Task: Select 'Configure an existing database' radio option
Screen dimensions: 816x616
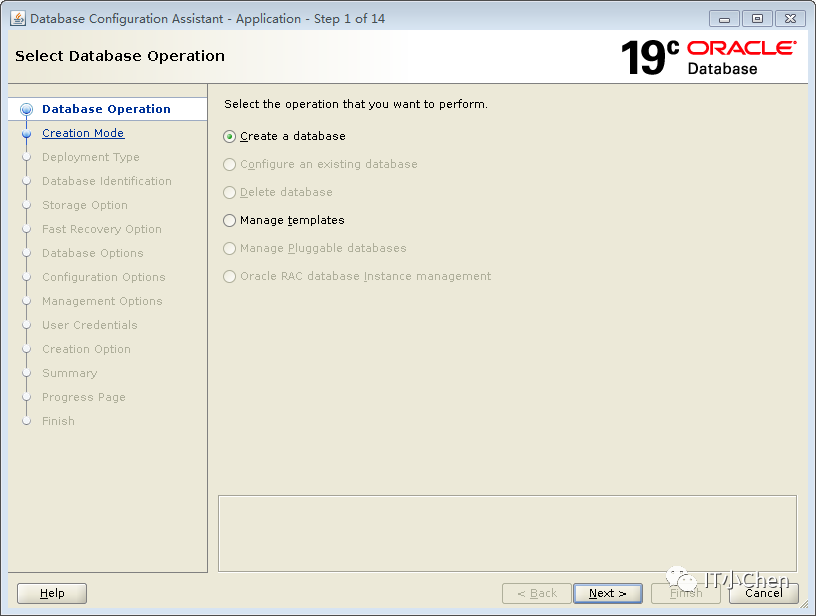Action: point(230,165)
